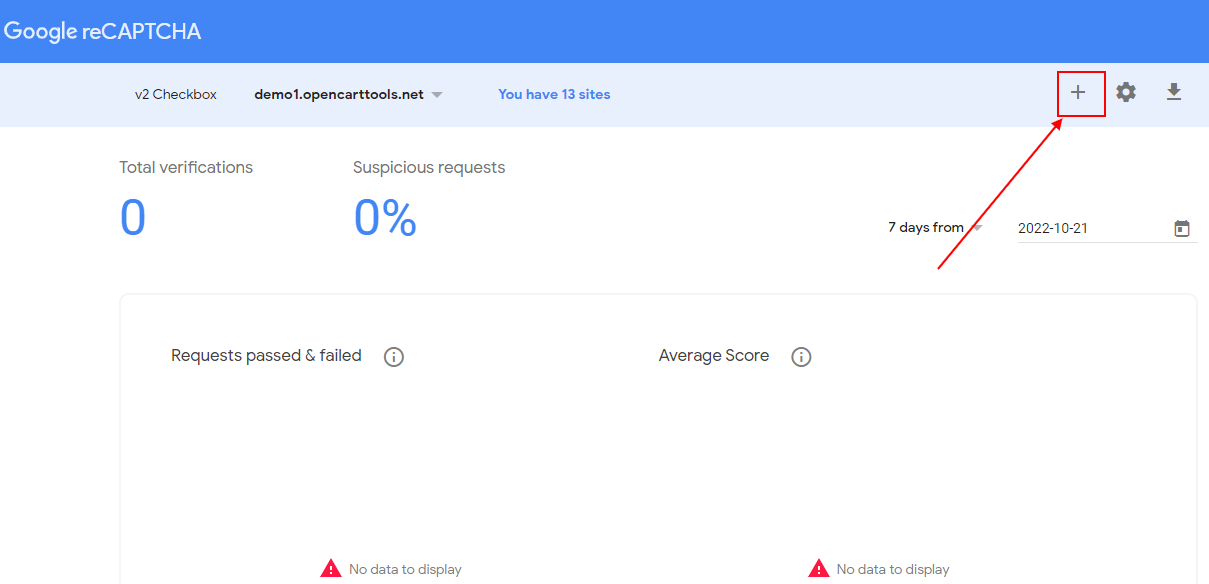
Task: Click the "Suspicious requests" label
Action: (x=429, y=168)
